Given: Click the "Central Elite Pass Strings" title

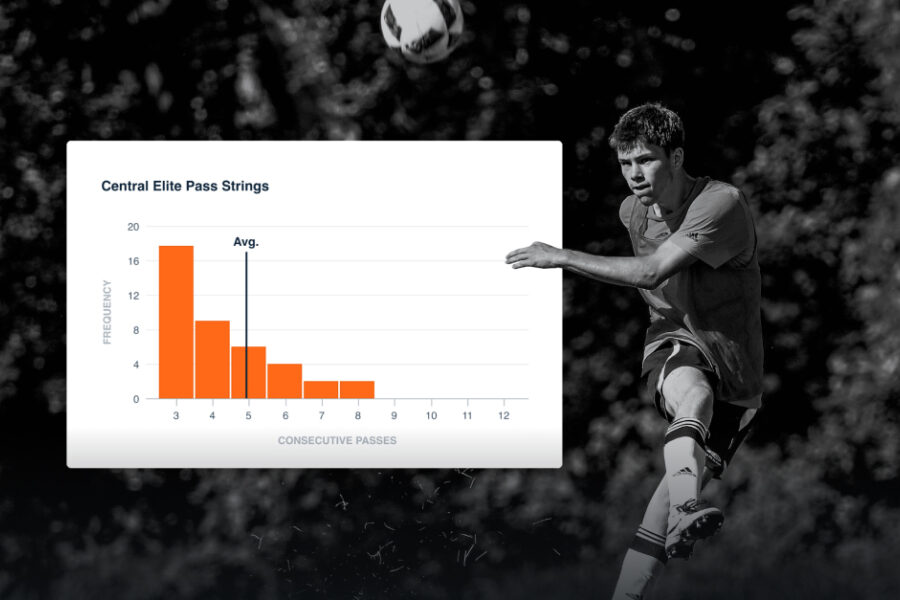Looking at the screenshot, I should point(185,186).
